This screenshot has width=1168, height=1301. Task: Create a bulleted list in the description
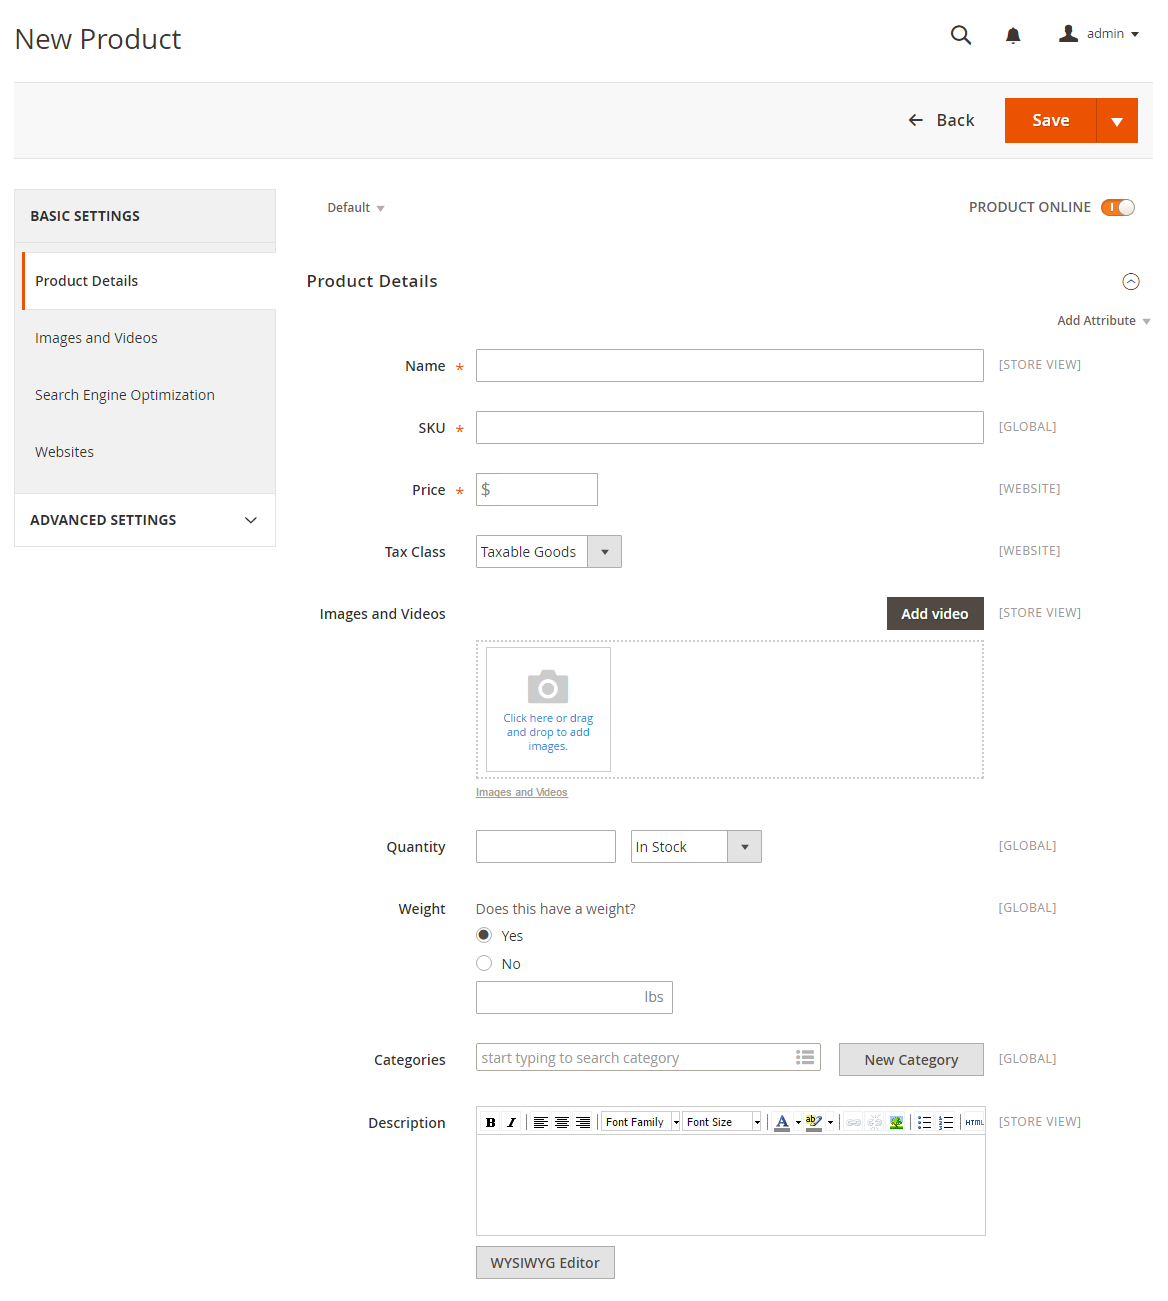925,1121
